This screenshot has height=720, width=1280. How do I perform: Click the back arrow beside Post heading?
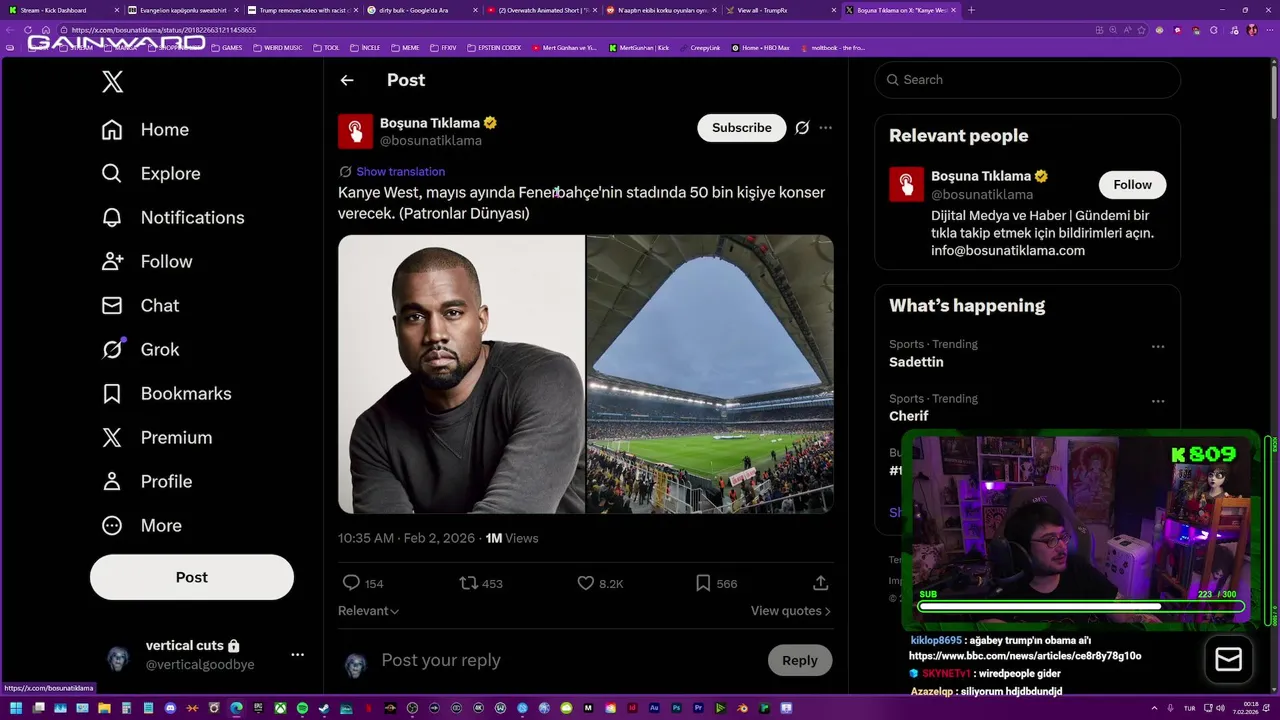coord(347,80)
